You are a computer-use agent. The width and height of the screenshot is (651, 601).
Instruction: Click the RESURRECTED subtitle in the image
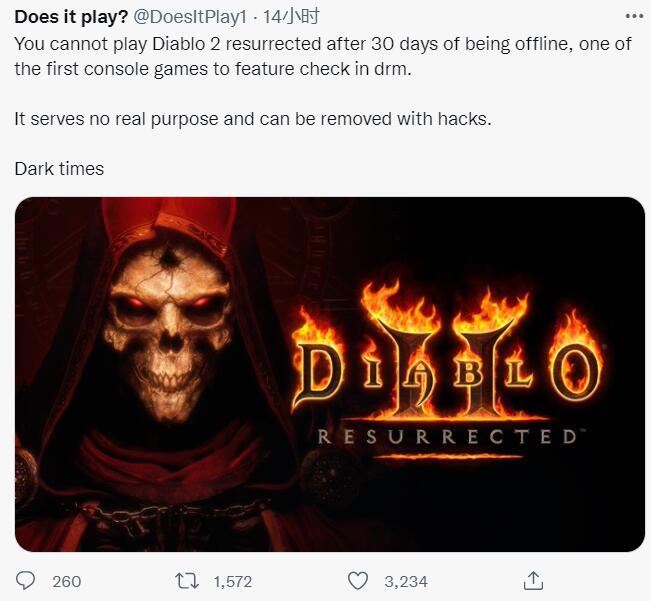tap(446, 437)
